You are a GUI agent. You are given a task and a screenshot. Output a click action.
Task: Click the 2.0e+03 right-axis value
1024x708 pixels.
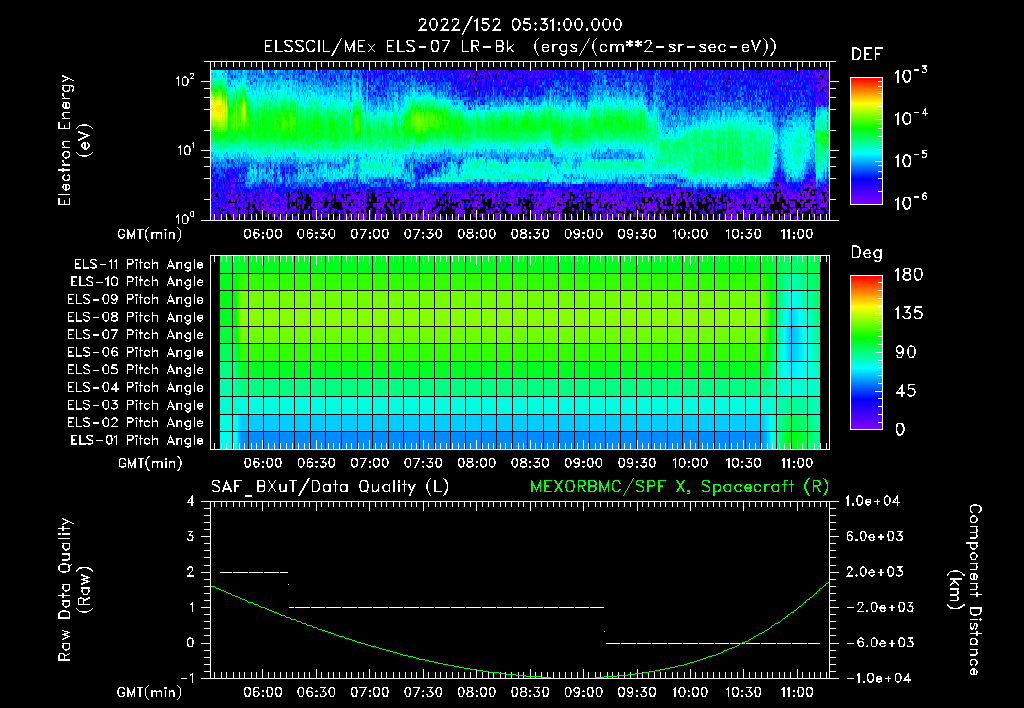click(x=874, y=571)
